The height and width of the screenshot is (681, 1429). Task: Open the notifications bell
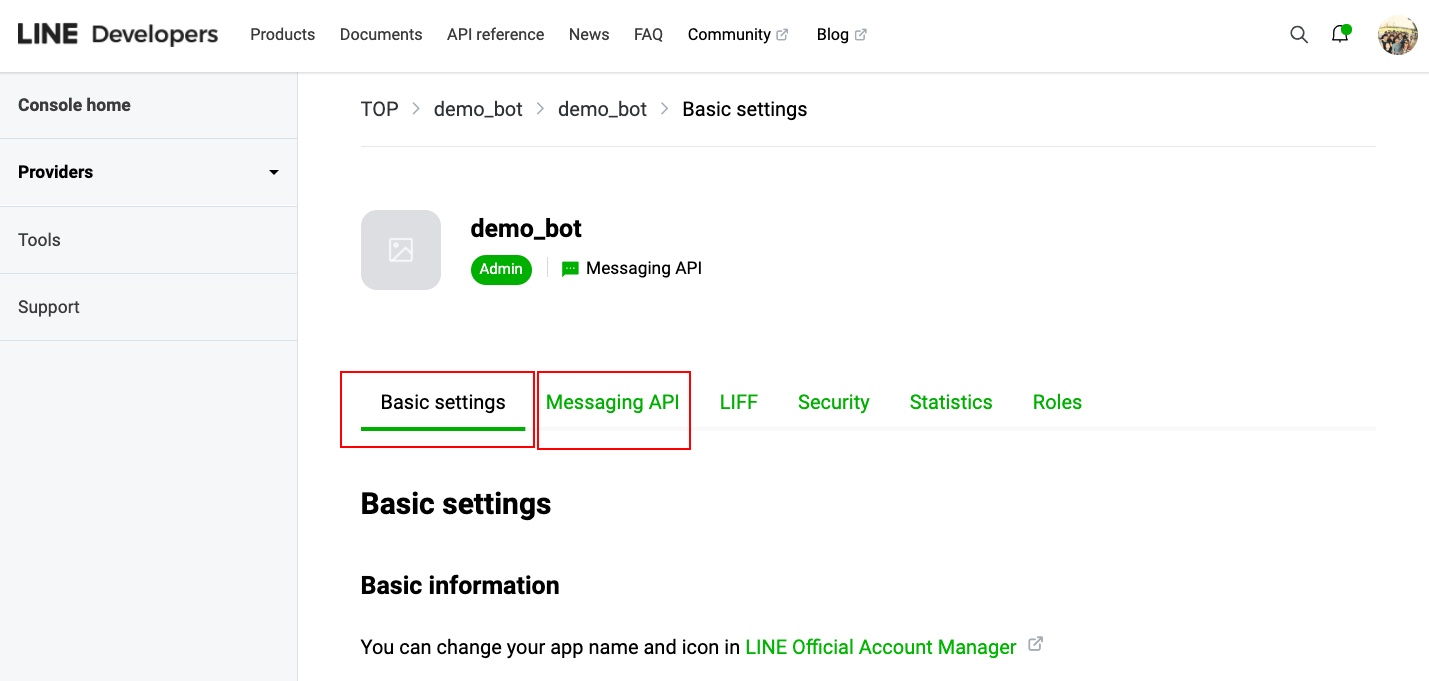(1340, 35)
